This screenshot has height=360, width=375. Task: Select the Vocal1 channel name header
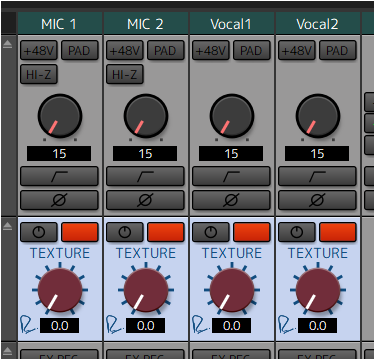[x=232, y=24]
